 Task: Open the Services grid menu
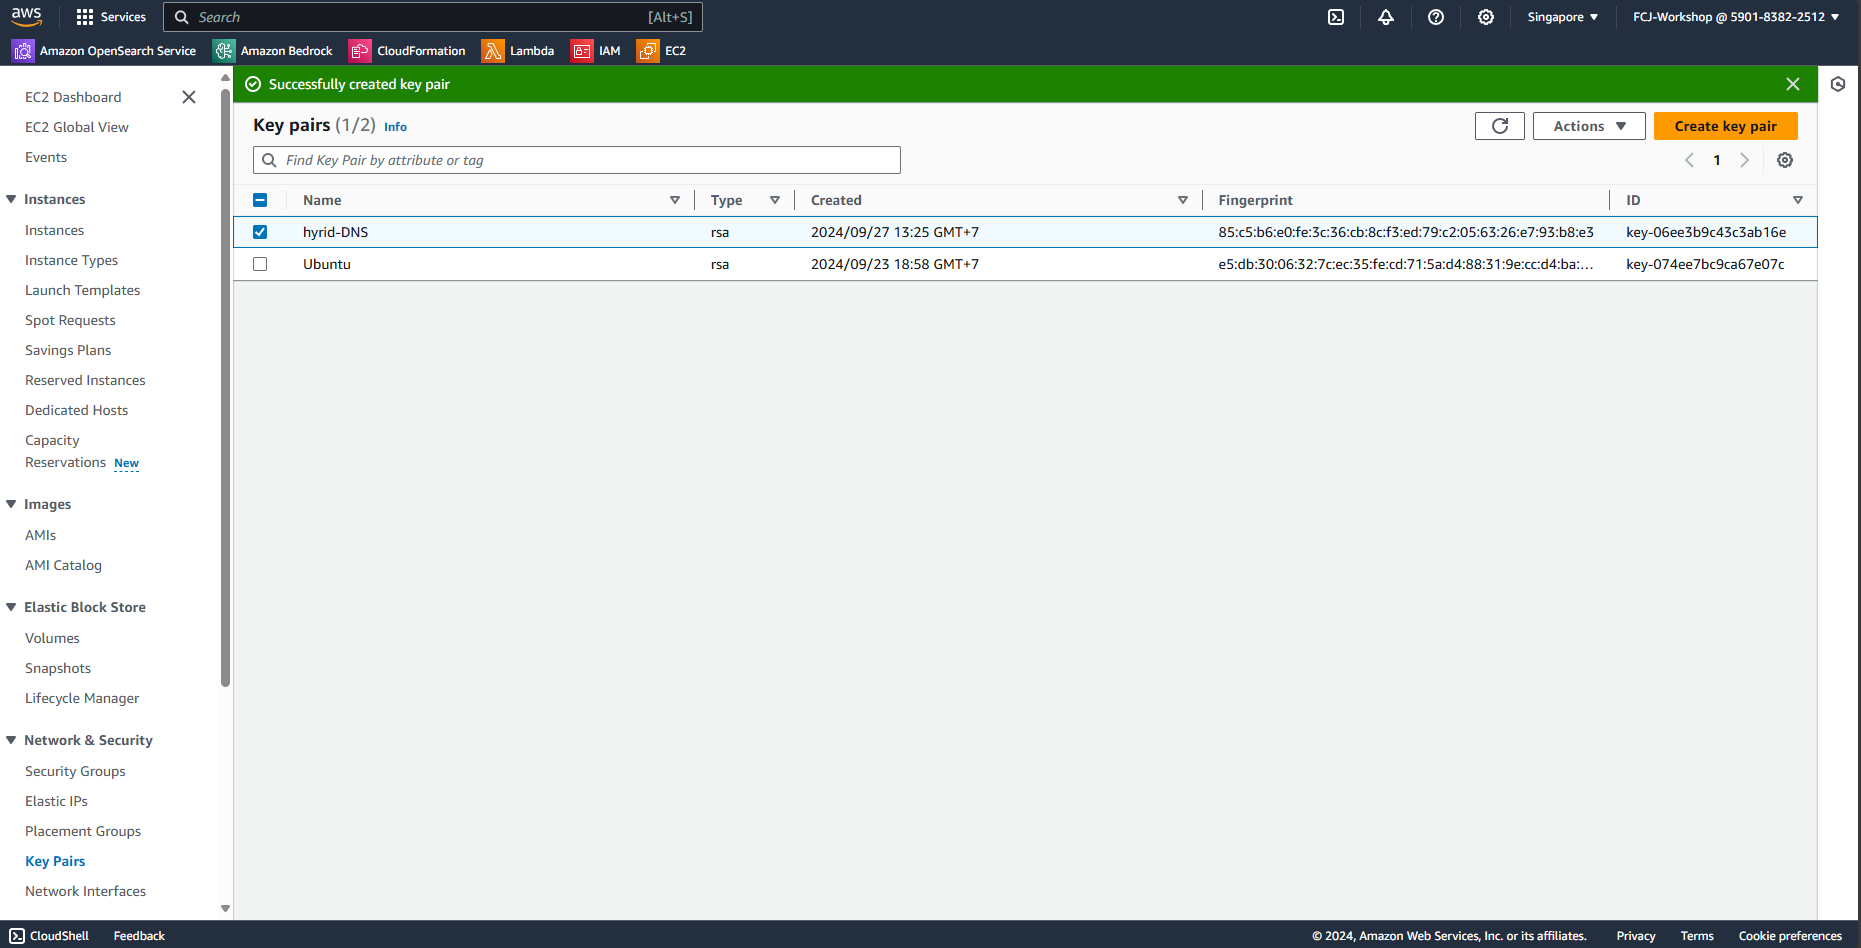[x=111, y=17]
